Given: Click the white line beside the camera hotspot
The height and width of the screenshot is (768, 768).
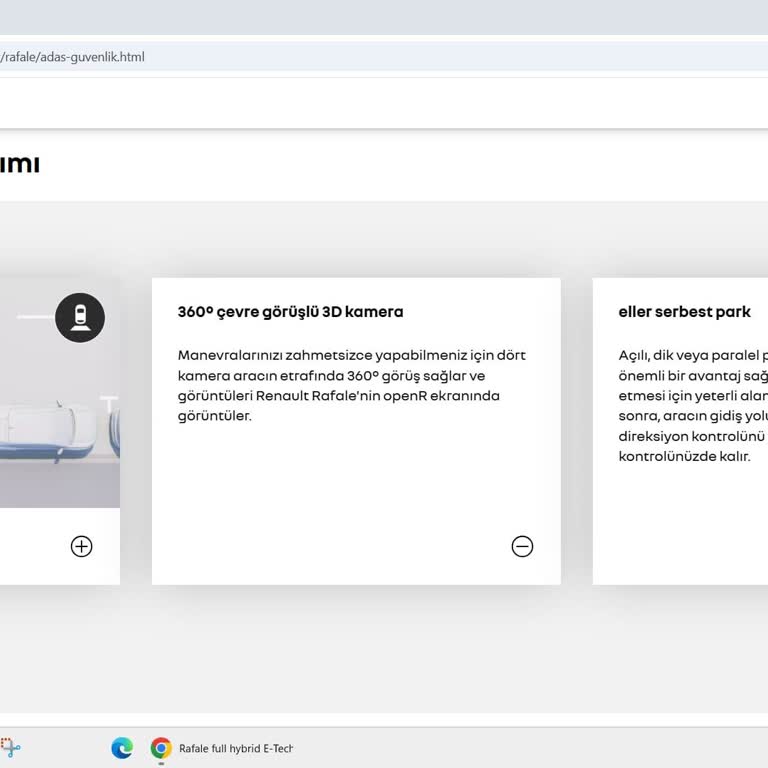Looking at the screenshot, I should click(x=36, y=317).
